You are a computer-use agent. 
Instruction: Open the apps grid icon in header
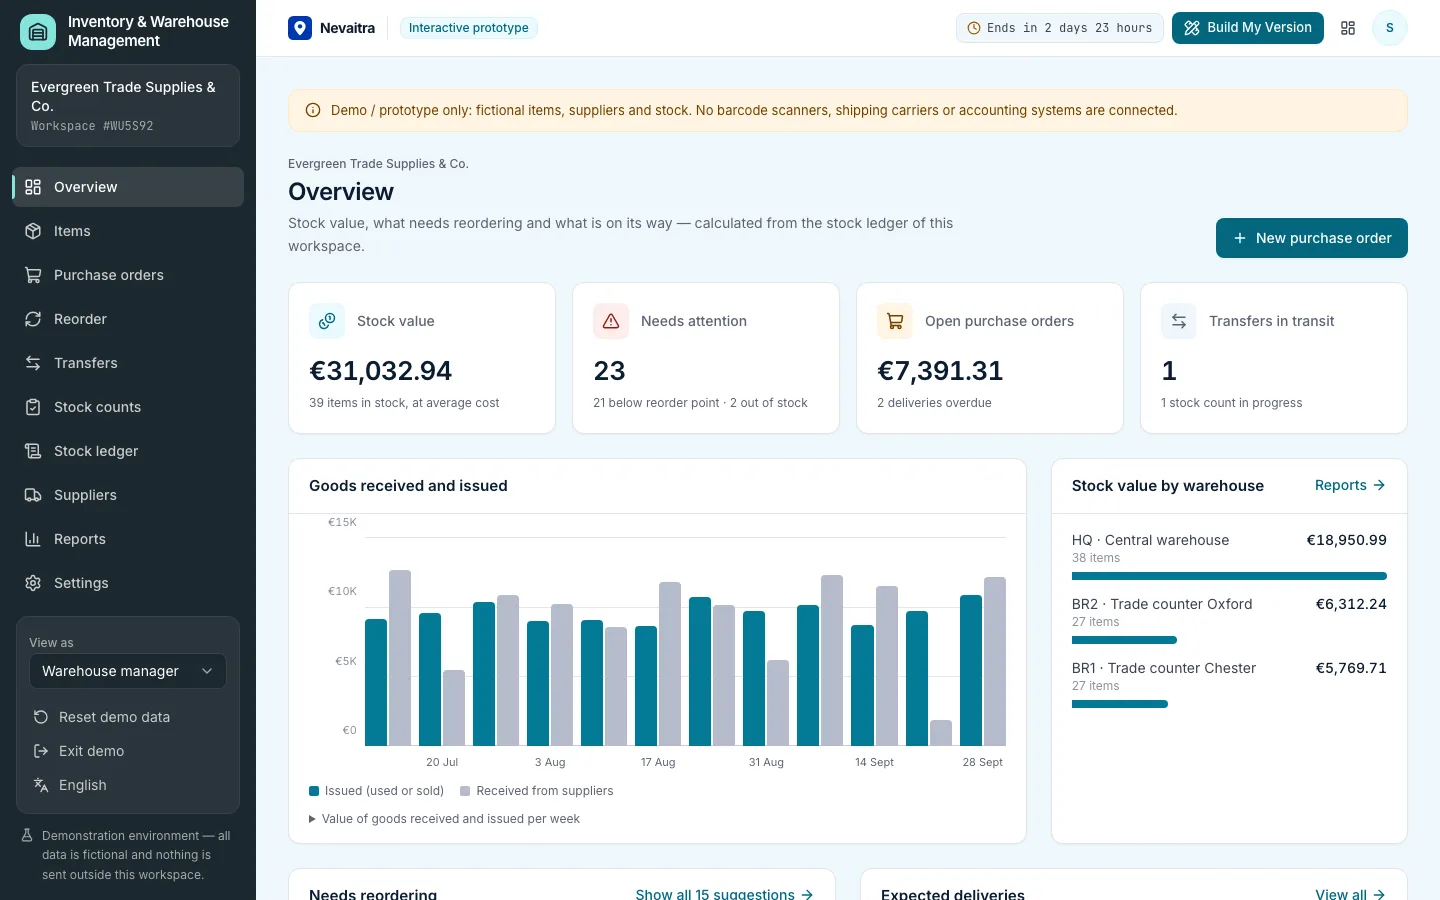(x=1348, y=28)
